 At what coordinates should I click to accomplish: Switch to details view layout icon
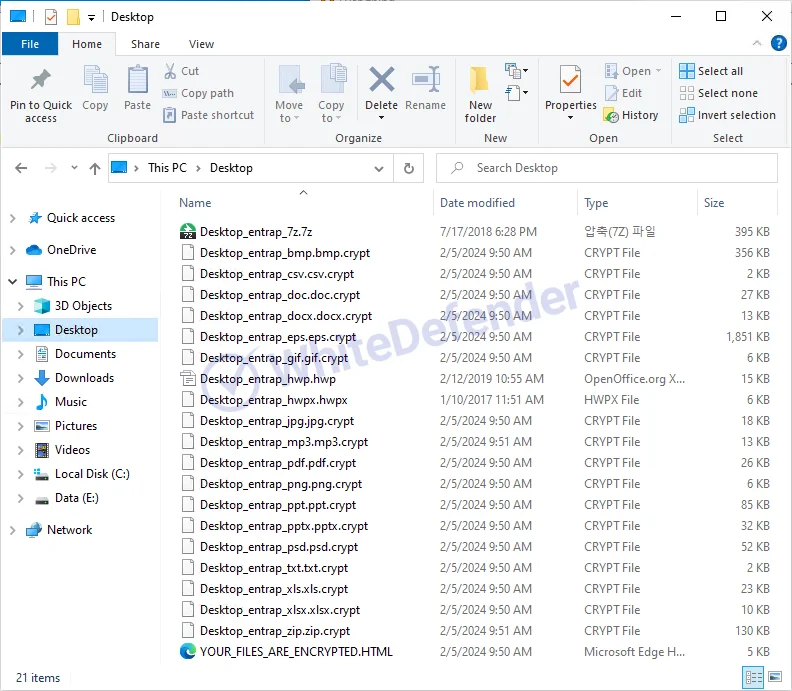pyautogui.click(x=752, y=677)
